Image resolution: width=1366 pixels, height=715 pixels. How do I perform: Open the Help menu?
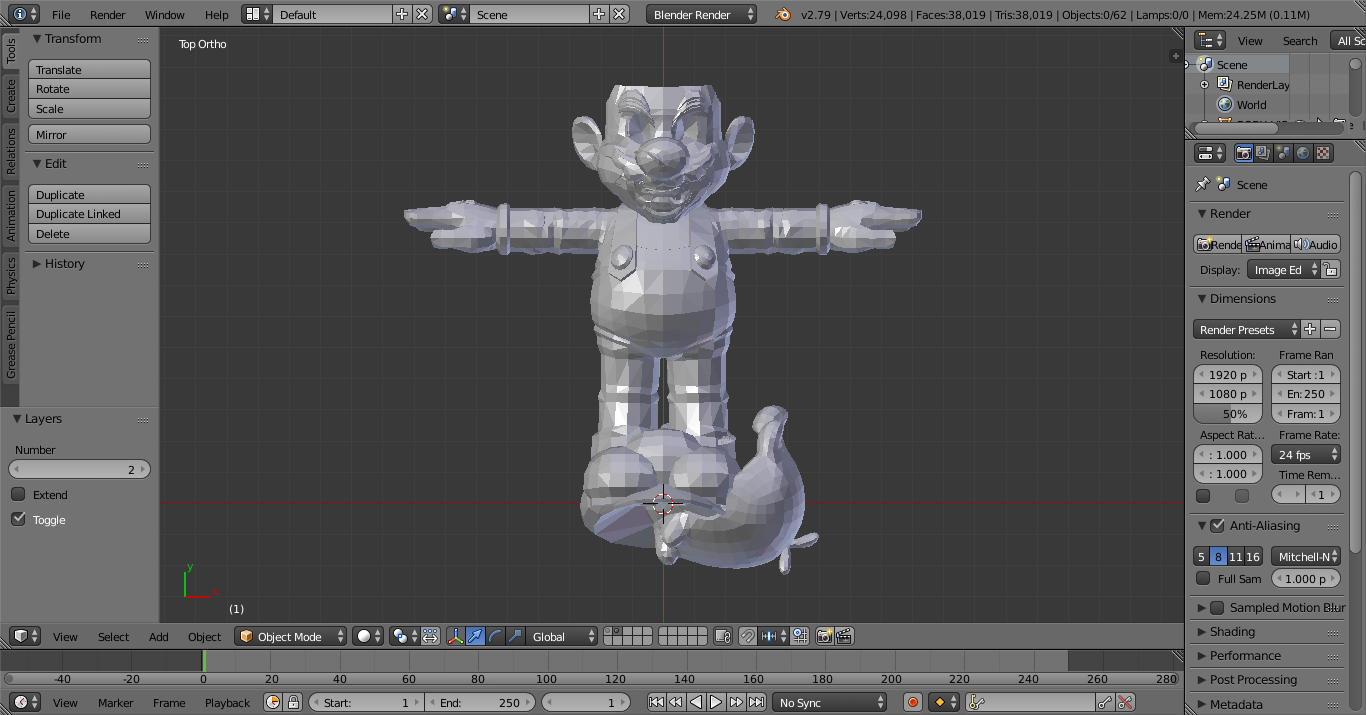pyautogui.click(x=216, y=14)
